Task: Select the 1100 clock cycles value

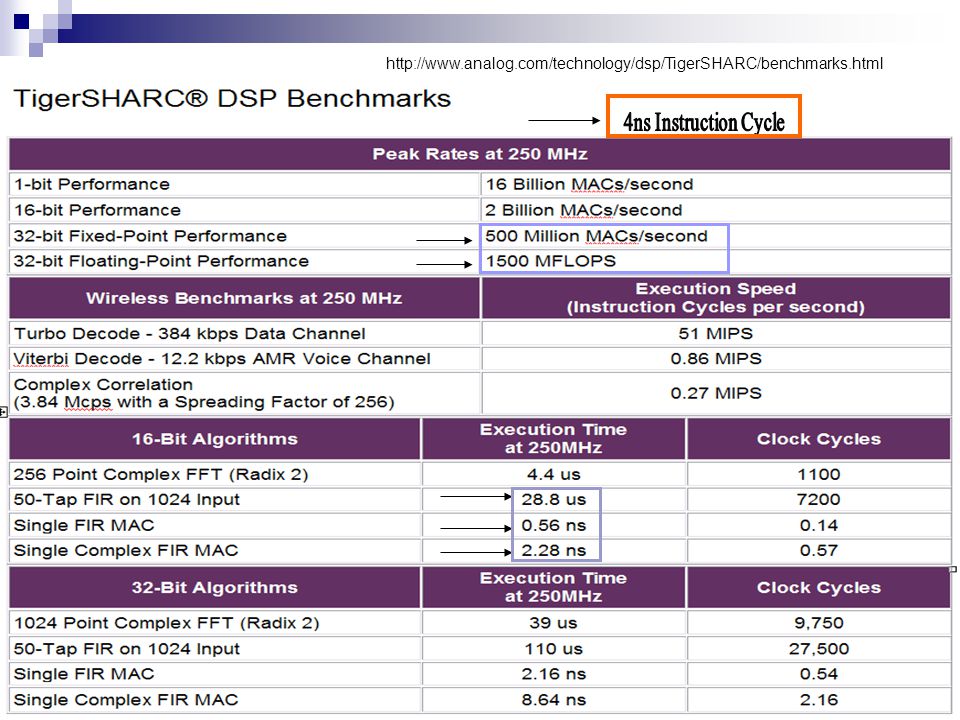Action: click(819, 474)
